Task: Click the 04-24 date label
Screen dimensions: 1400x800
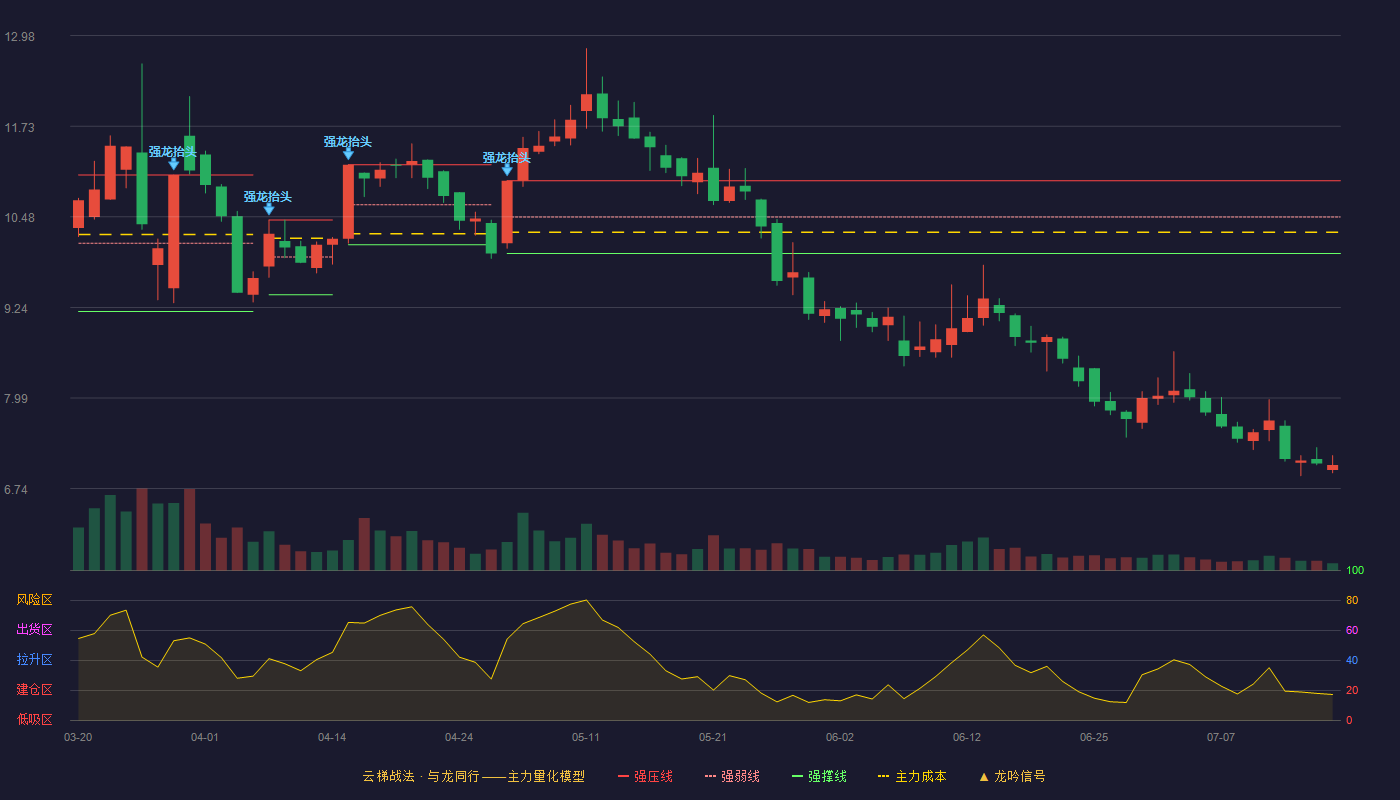Action: (459, 737)
